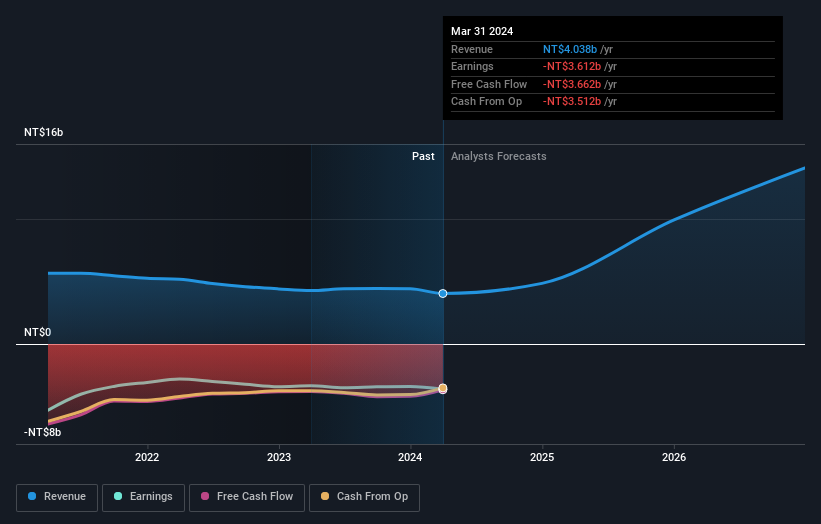The width and height of the screenshot is (821, 524).
Task: Click the NT$4.038b revenue value
Action: [570, 49]
